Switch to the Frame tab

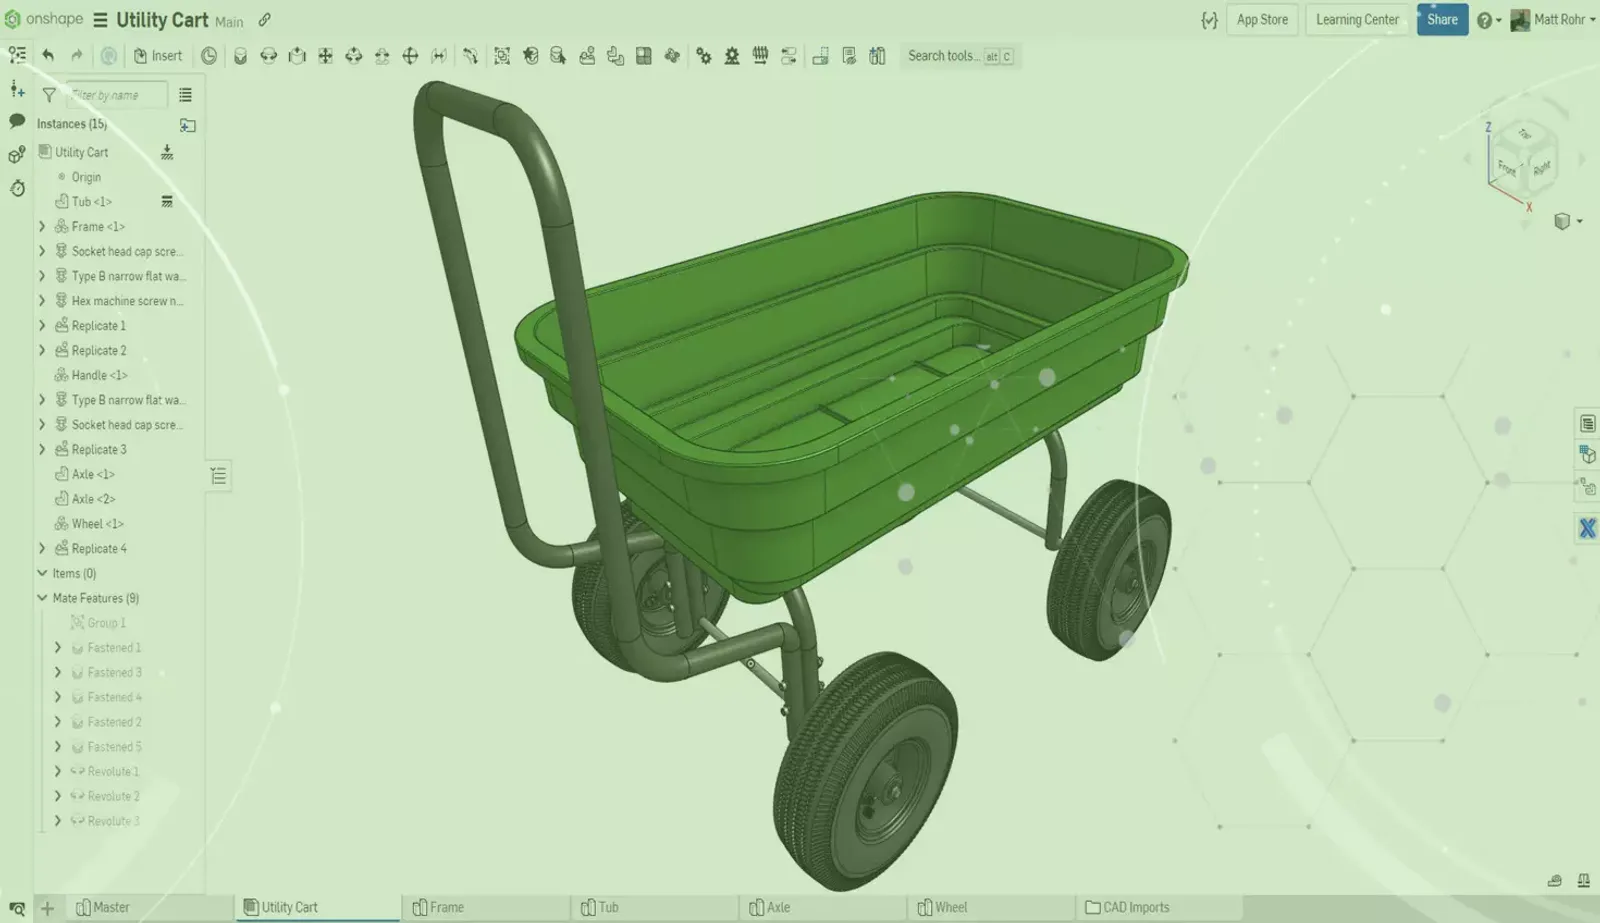coord(447,907)
